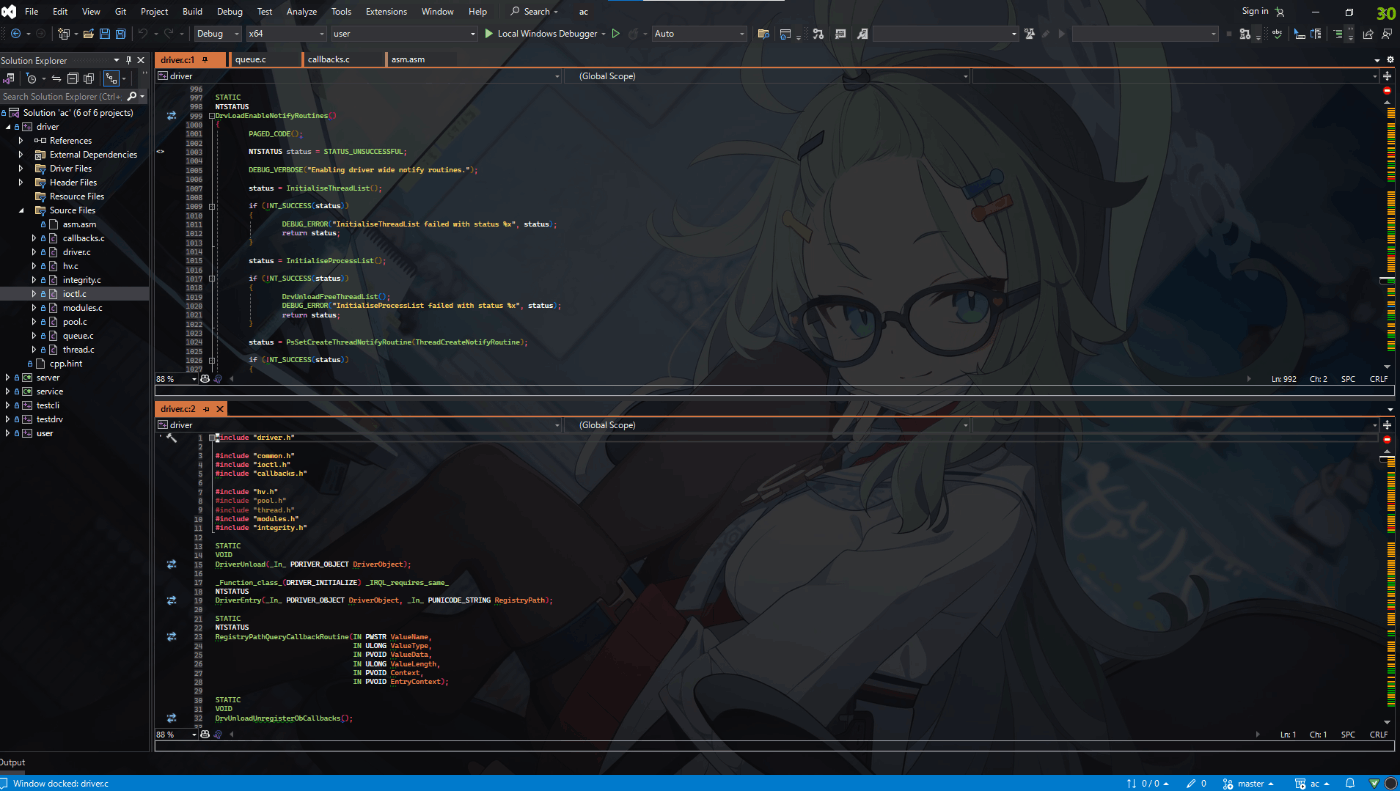This screenshot has height=791, width=1400.
Task: Open the Git menu
Action: [x=120, y=12]
